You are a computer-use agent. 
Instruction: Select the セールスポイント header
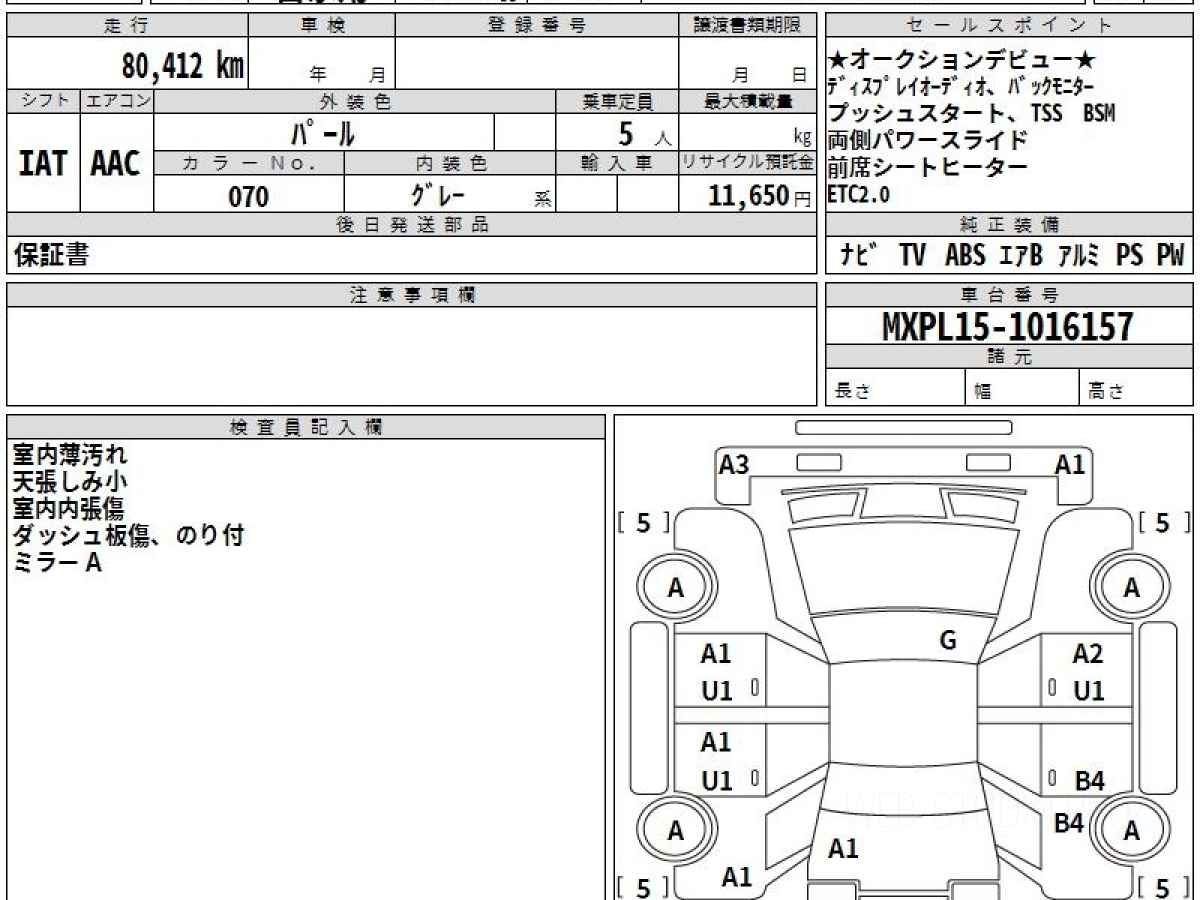[1009, 26]
